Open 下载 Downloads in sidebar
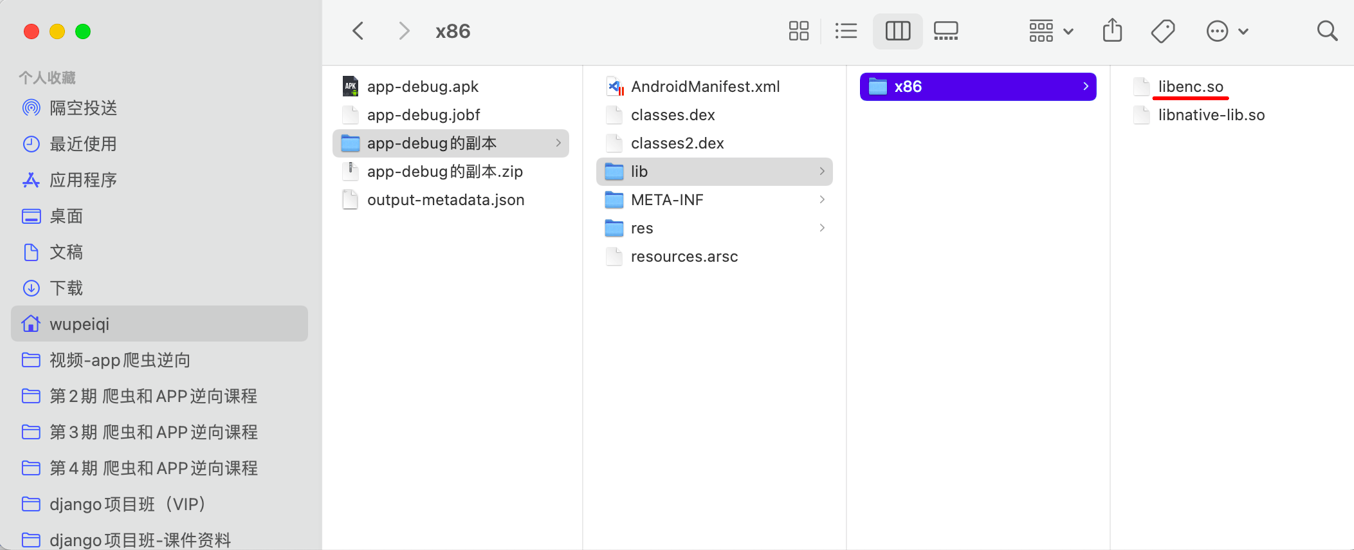 [66, 288]
